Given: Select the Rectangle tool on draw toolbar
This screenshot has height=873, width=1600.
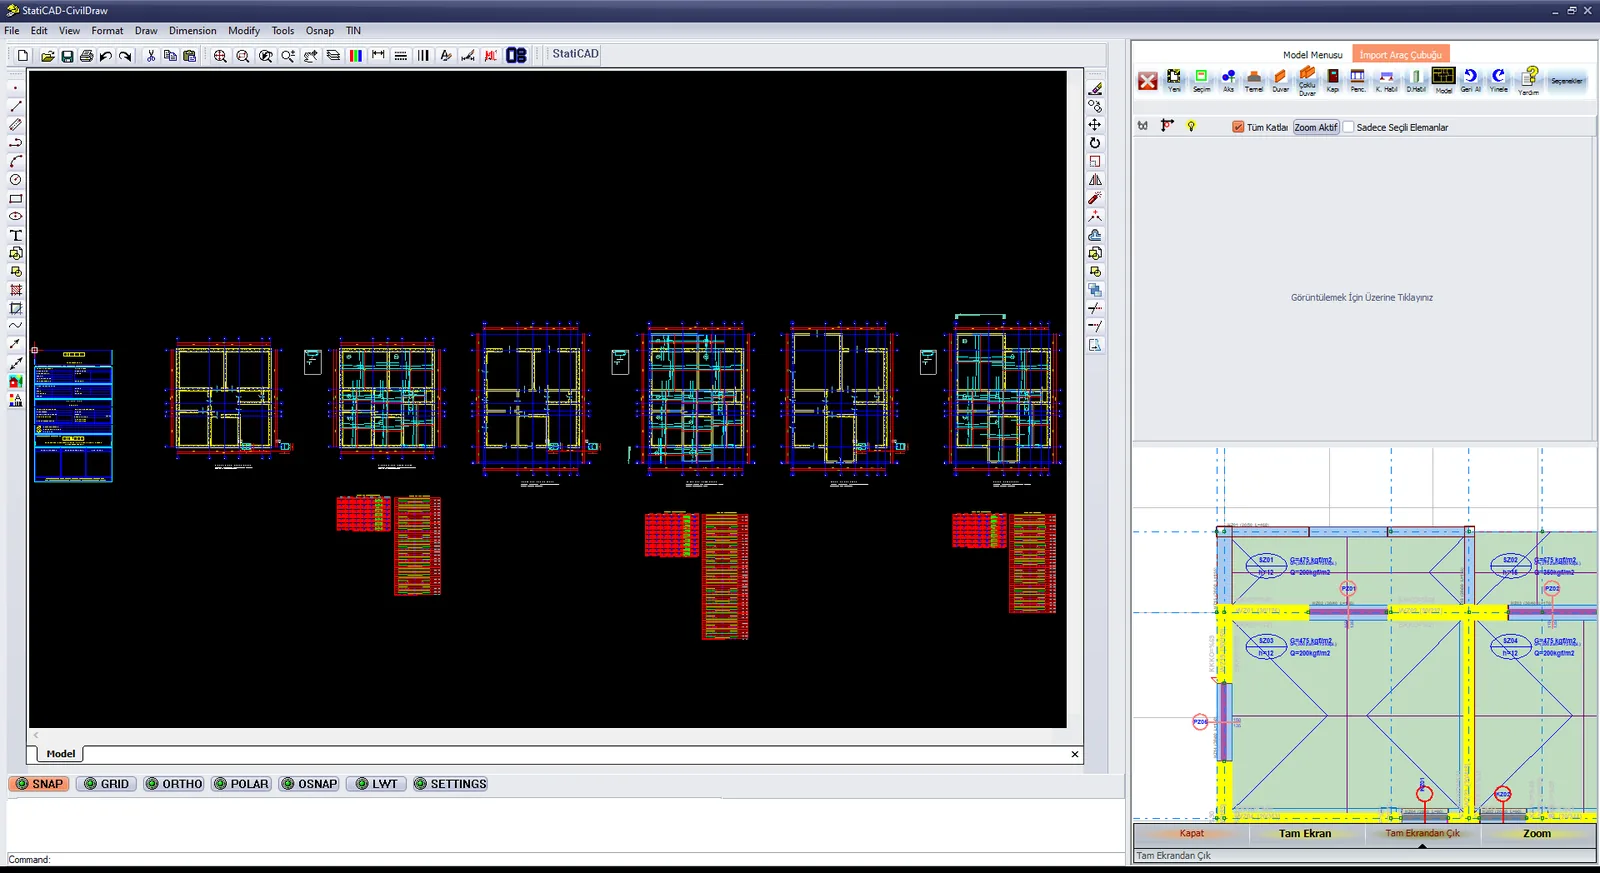Looking at the screenshot, I should pyautogui.click(x=16, y=198).
